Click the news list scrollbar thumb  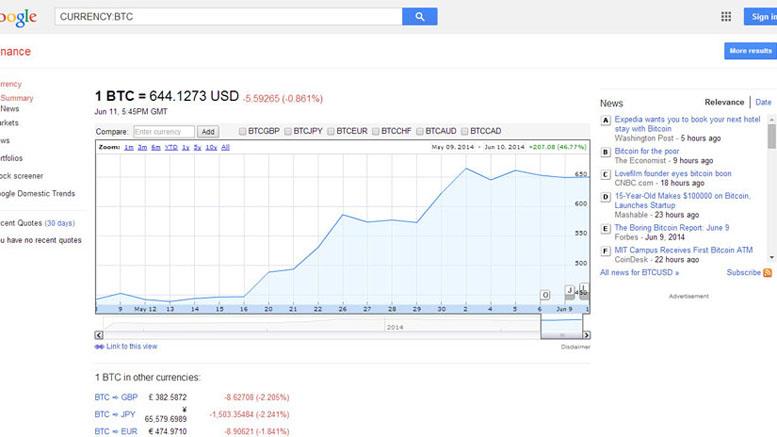pos(772,136)
